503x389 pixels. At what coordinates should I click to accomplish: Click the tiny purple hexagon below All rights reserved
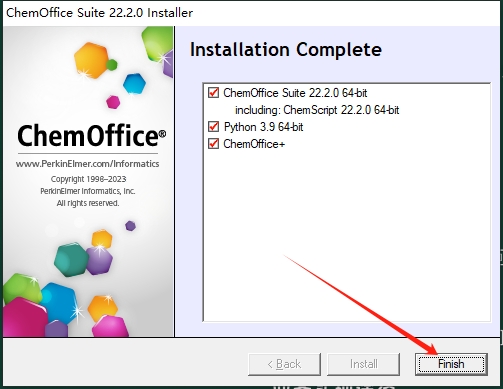130,226
